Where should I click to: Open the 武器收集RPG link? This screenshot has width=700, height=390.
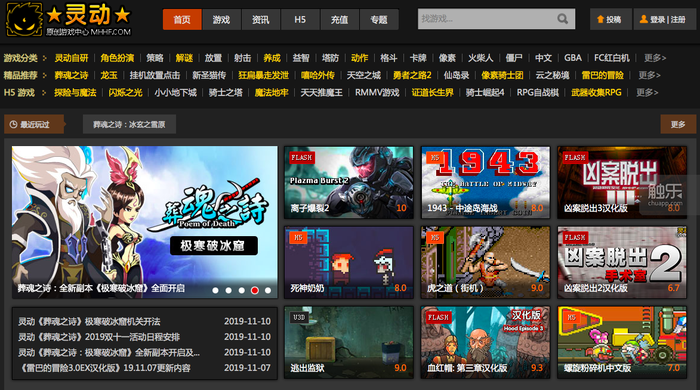(x=596, y=92)
